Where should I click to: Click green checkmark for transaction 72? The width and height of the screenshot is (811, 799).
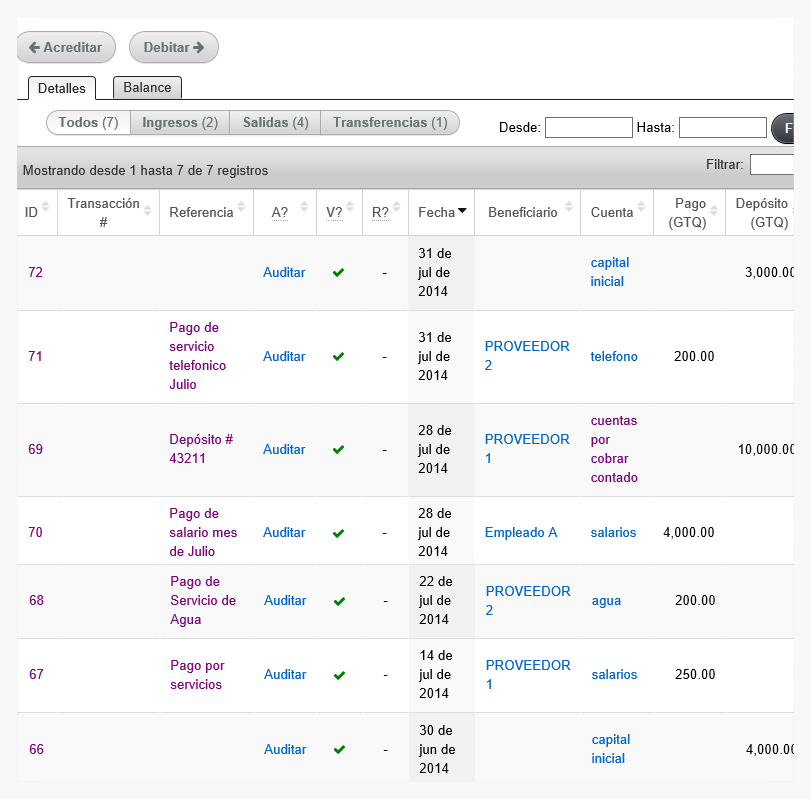tap(338, 273)
